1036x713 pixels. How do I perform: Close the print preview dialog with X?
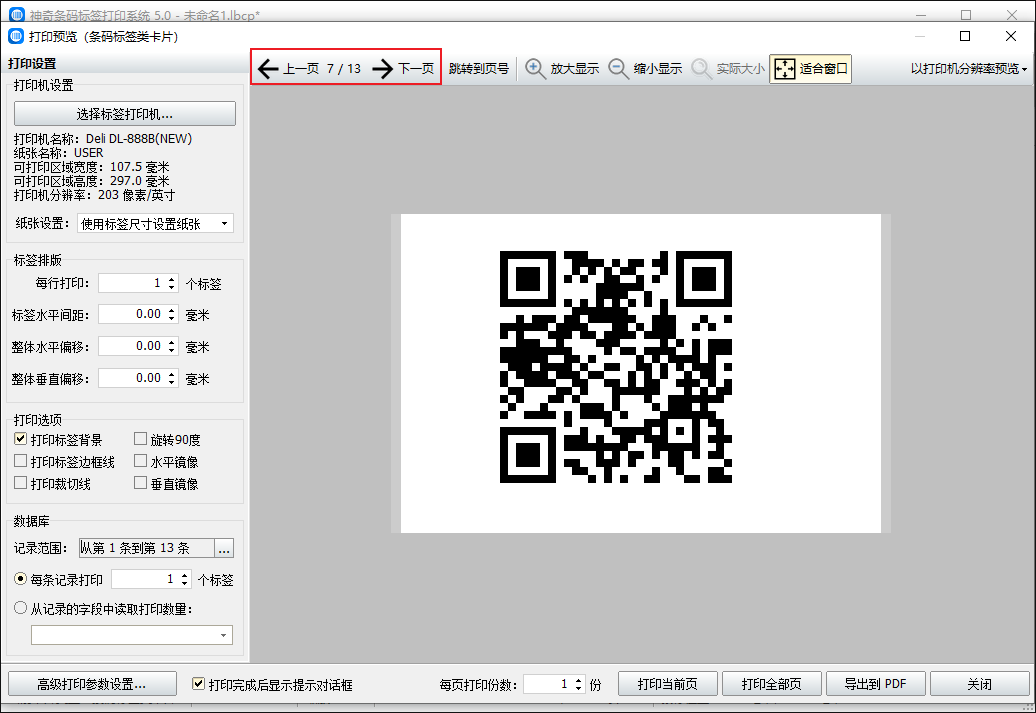[x=1011, y=36]
